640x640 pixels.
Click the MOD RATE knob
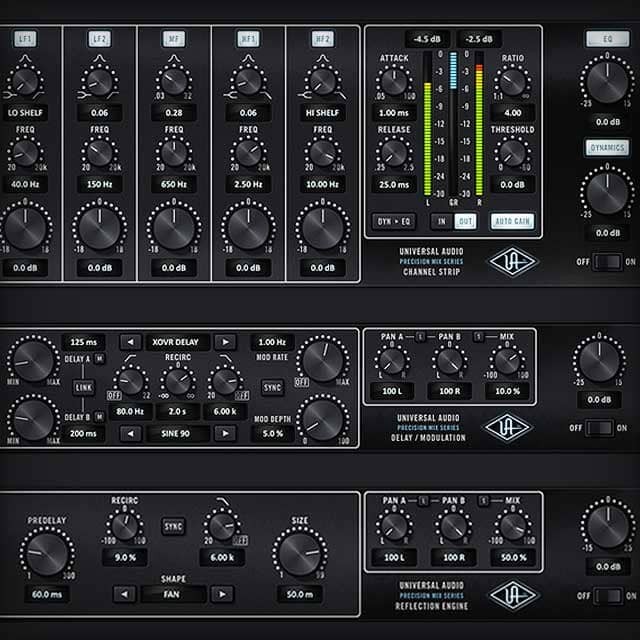click(322, 362)
